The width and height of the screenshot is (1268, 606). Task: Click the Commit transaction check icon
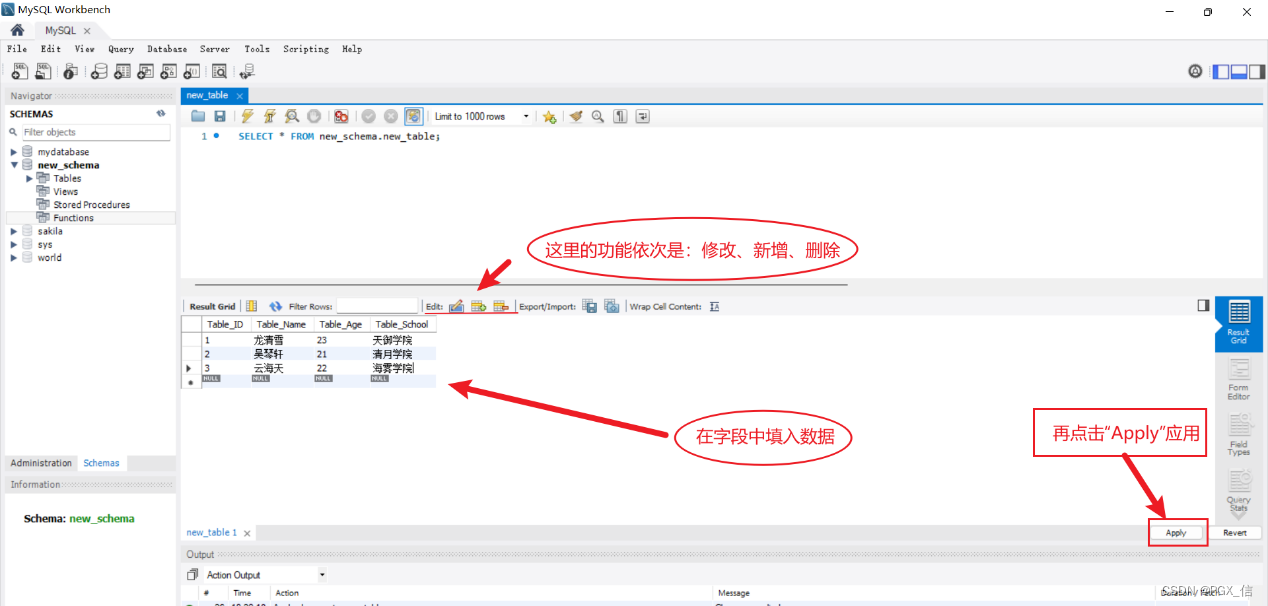(x=368, y=116)
